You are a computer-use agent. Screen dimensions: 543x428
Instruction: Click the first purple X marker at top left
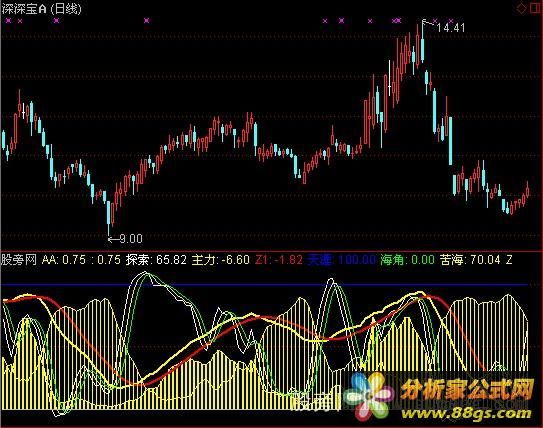9,21
